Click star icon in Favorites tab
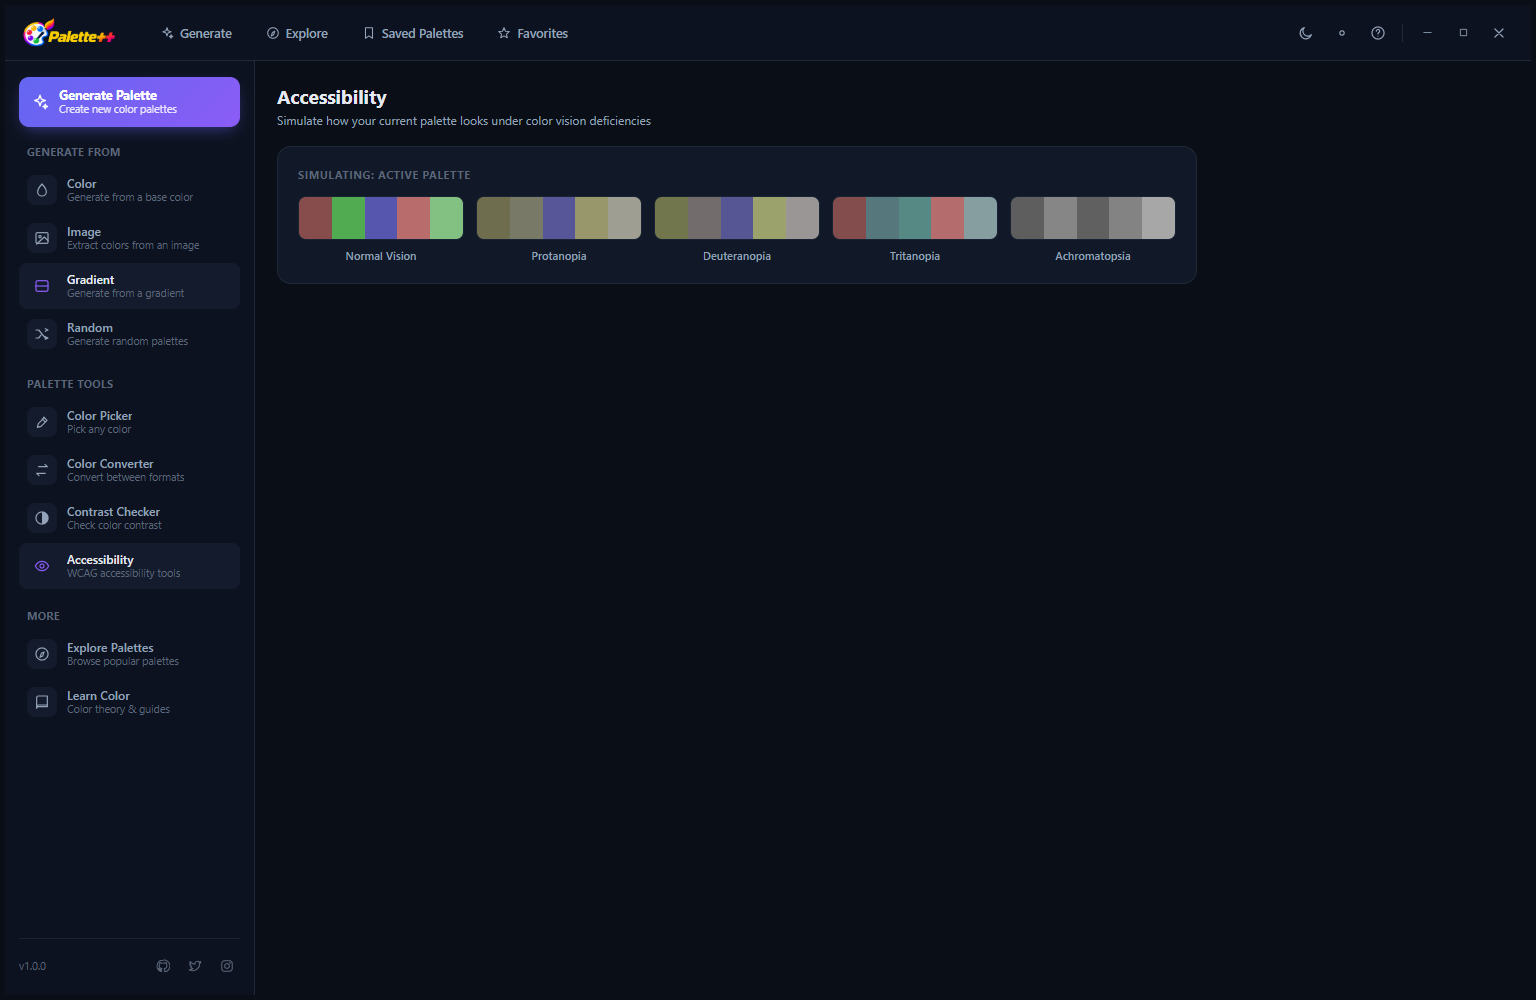Image resolution: width=1536 pixels, height=1000 pixels. pos(504,33)
